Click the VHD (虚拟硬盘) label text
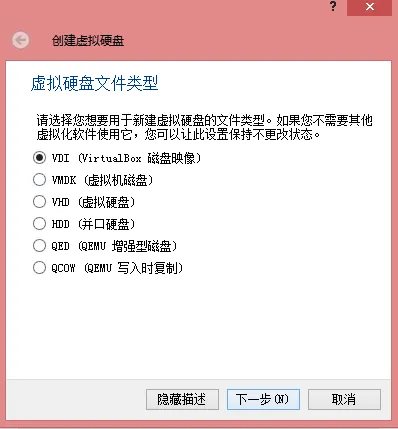398x429 pixels. click(93, 202)
